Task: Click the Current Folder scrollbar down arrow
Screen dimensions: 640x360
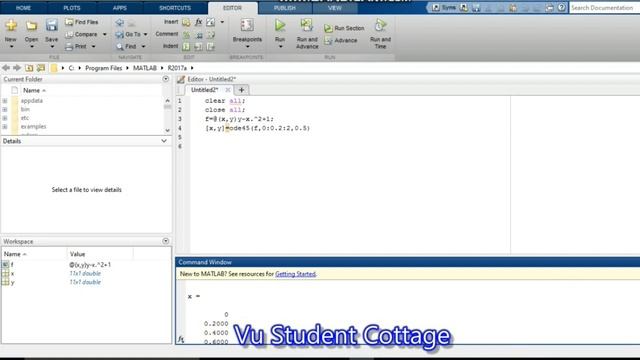Action: [167, 130]
